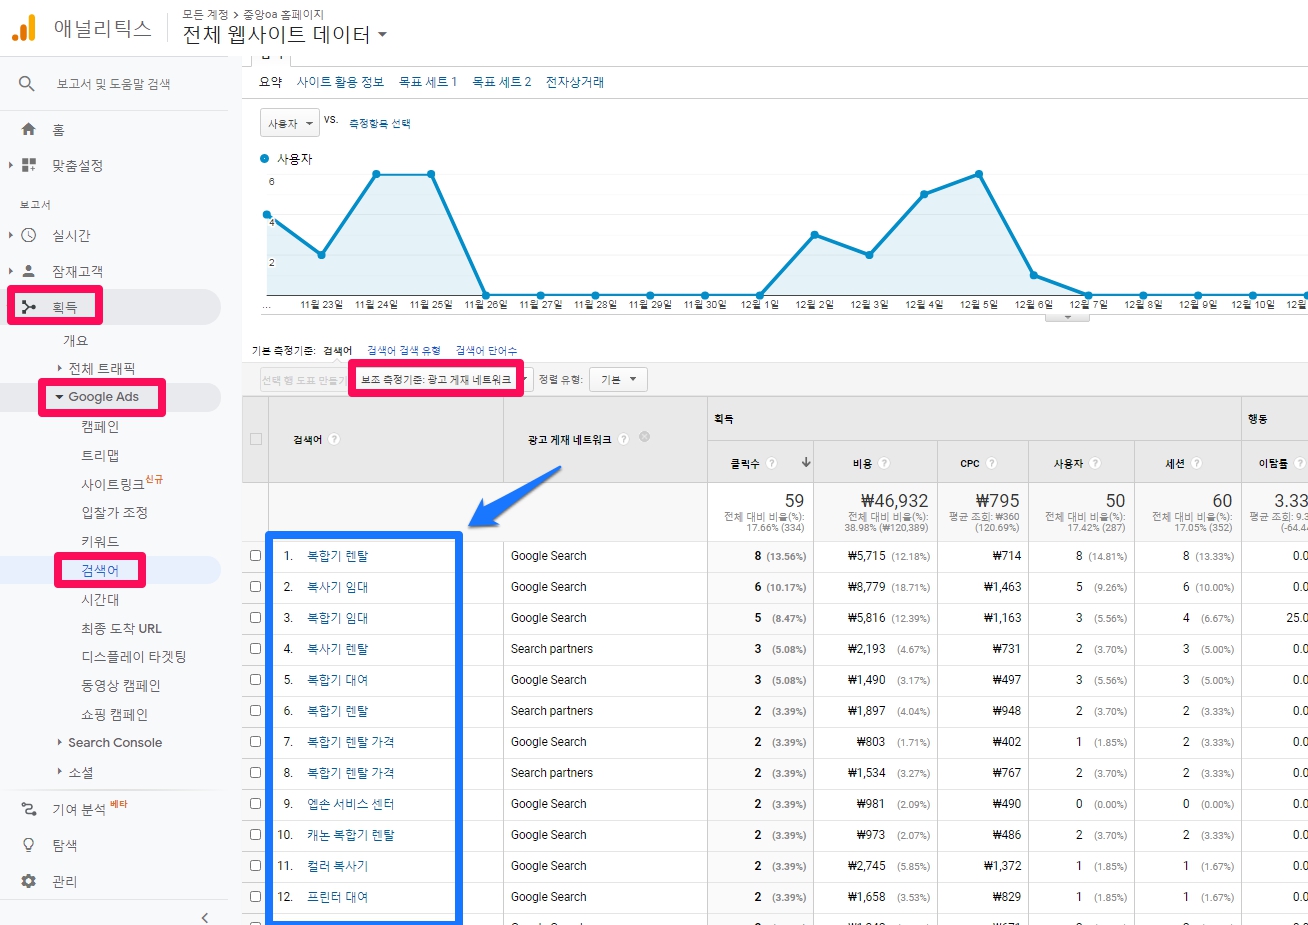Check the box for row 5 복합기 대여
The width and height of the screenshot is (1308, 925).
(256, 680)
